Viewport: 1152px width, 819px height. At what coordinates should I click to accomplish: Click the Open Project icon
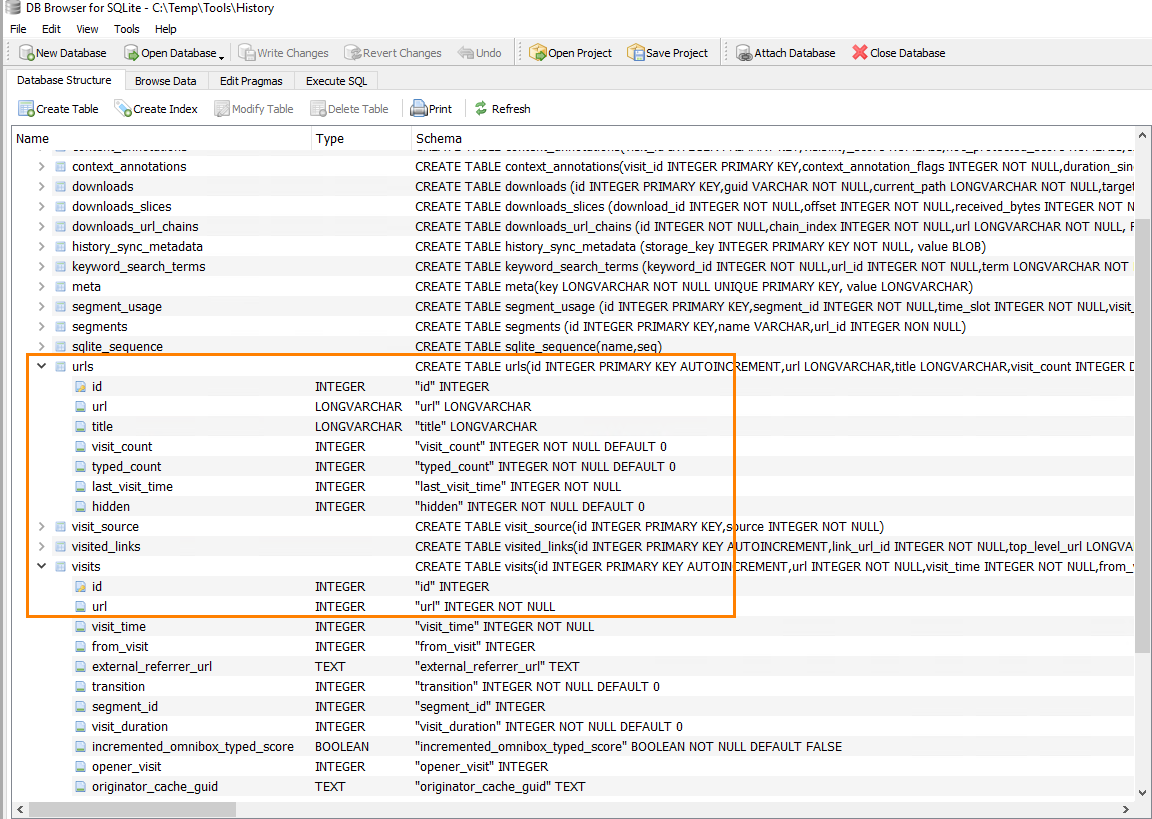click(x=538, y=53)
